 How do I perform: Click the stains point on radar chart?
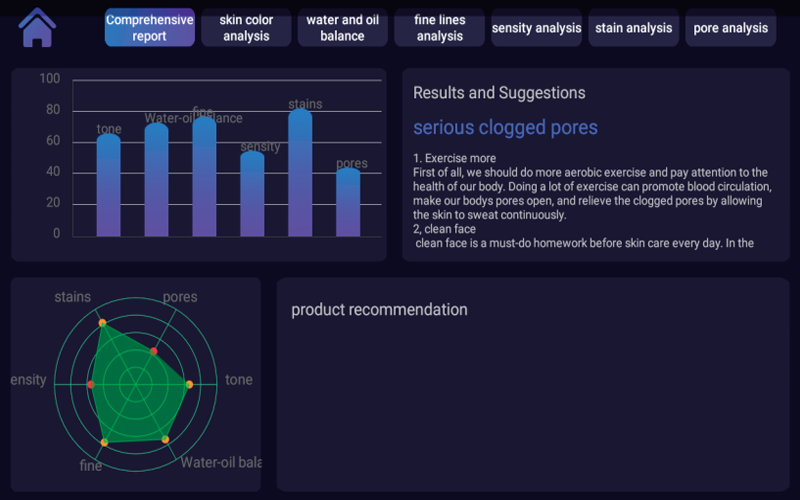point(102,322)
